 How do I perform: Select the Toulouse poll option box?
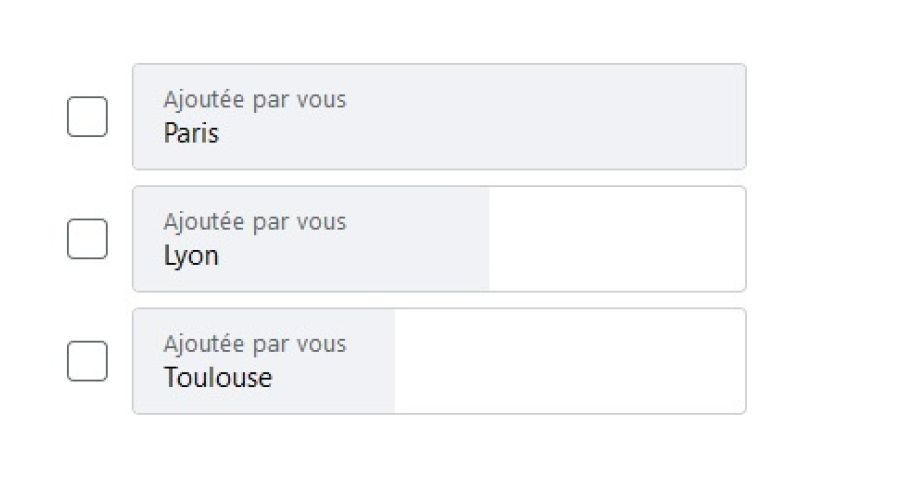[x=440, y=361]
